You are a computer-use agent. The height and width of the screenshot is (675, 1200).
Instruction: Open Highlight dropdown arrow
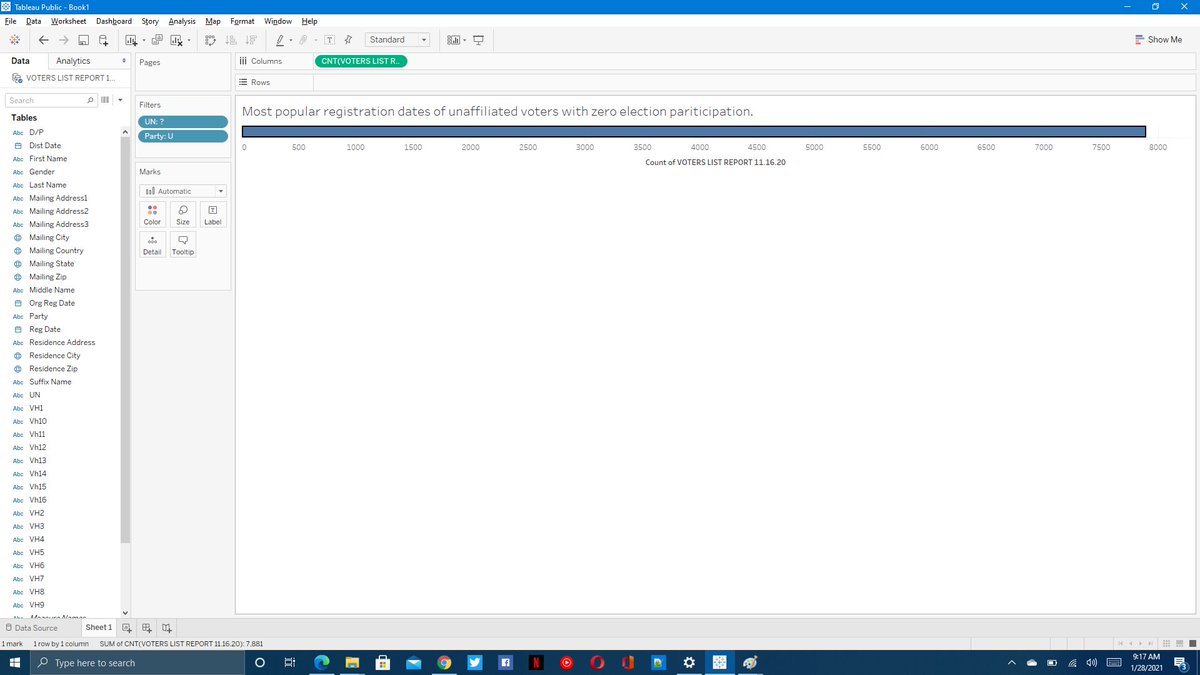(x=292, y=41)
